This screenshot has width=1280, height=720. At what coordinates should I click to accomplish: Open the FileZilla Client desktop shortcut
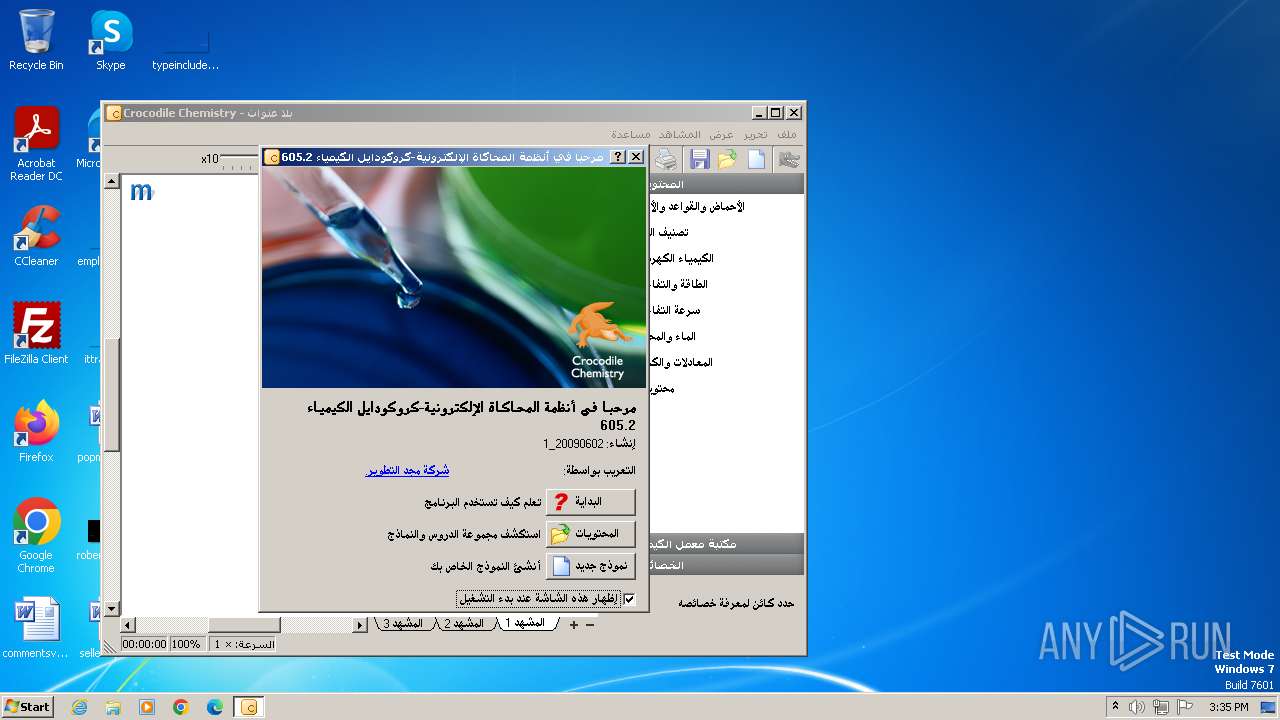[36, 334]
